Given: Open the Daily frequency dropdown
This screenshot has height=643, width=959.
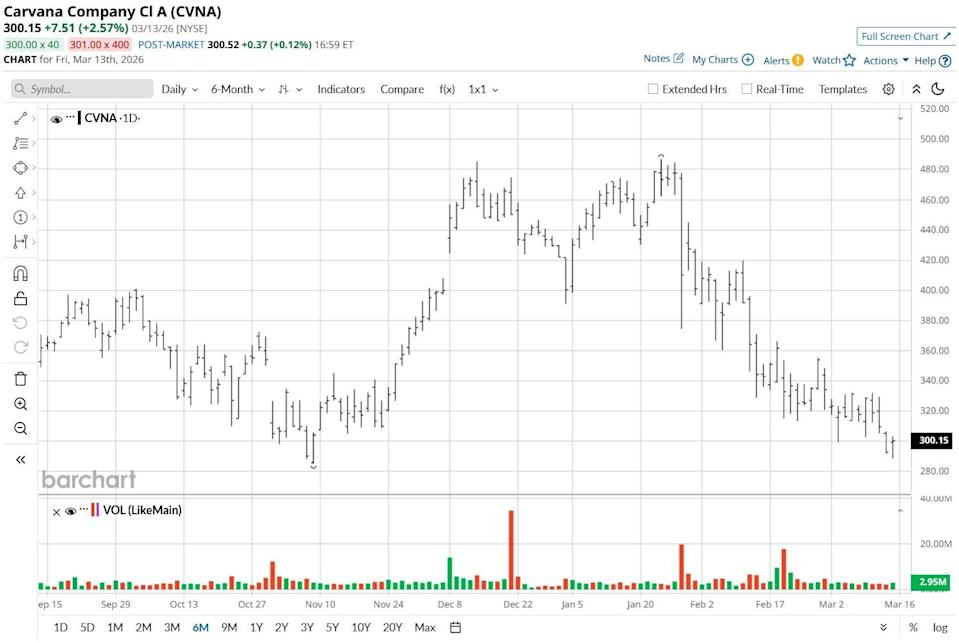Looking at the screenshot, I should click(x=180, y=89).
